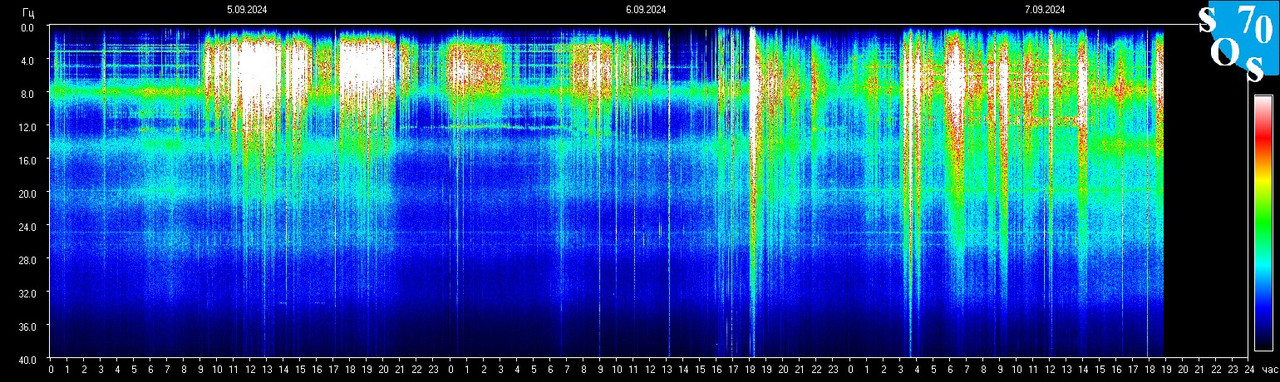Click the 24.0 frequency axis label
This screenshot has width=1280, height=382.
coord(28,227)
